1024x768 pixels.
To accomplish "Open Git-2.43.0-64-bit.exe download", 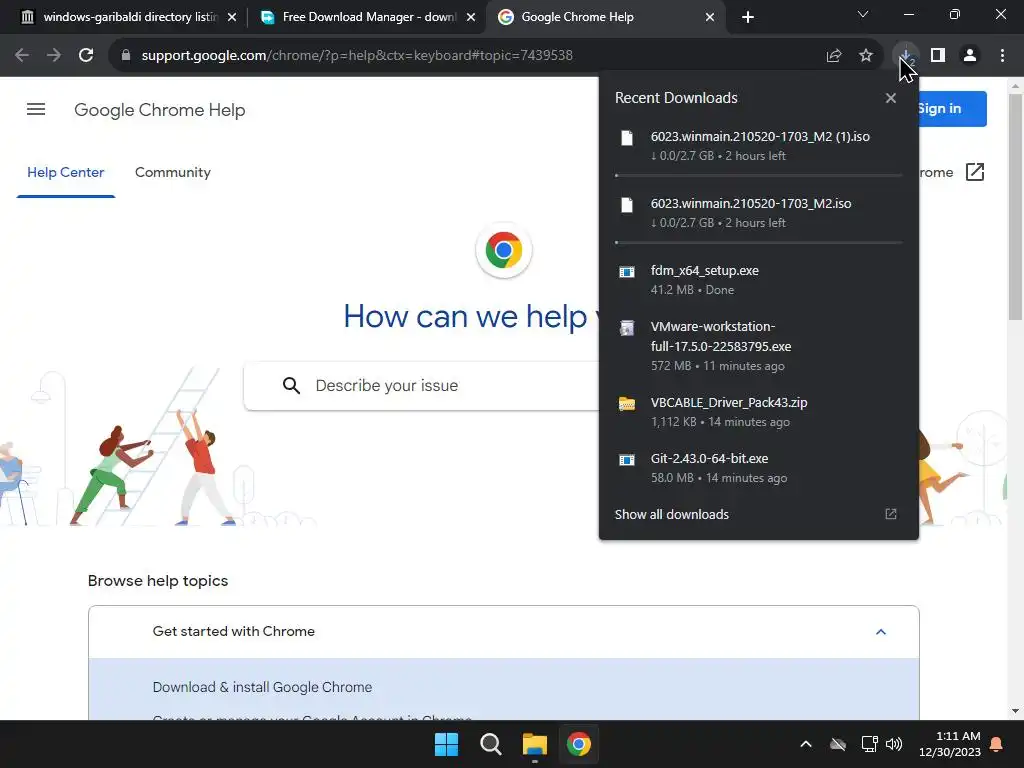I will [x=759, y=468].
